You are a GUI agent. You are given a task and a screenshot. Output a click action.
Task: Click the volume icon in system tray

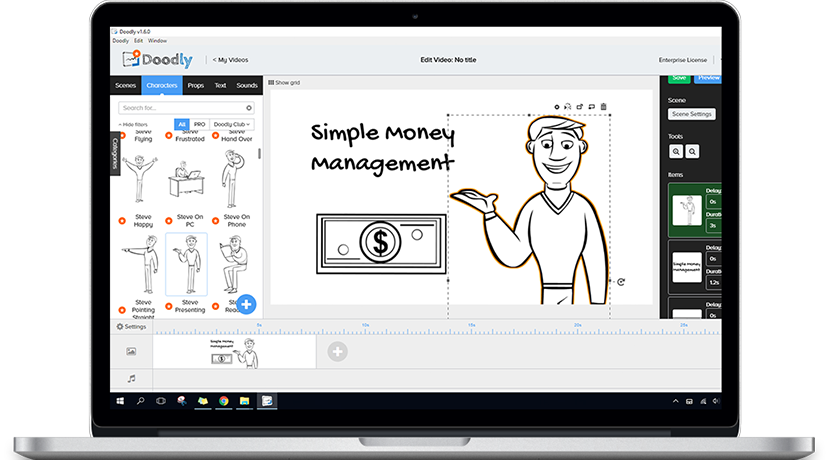click(x=716, y=401)
